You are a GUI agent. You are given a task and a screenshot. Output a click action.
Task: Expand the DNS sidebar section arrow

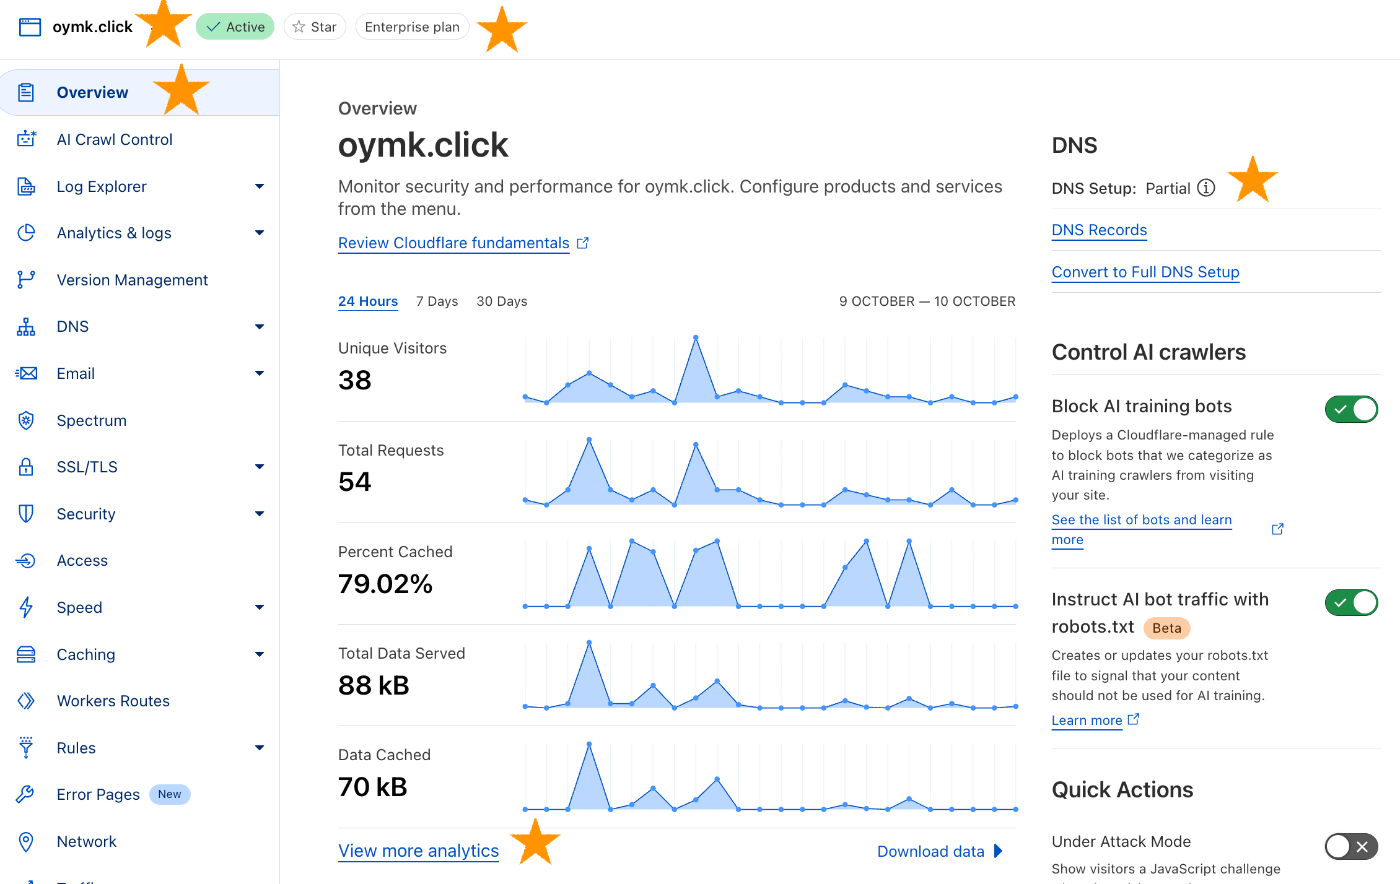click(259, 327)
